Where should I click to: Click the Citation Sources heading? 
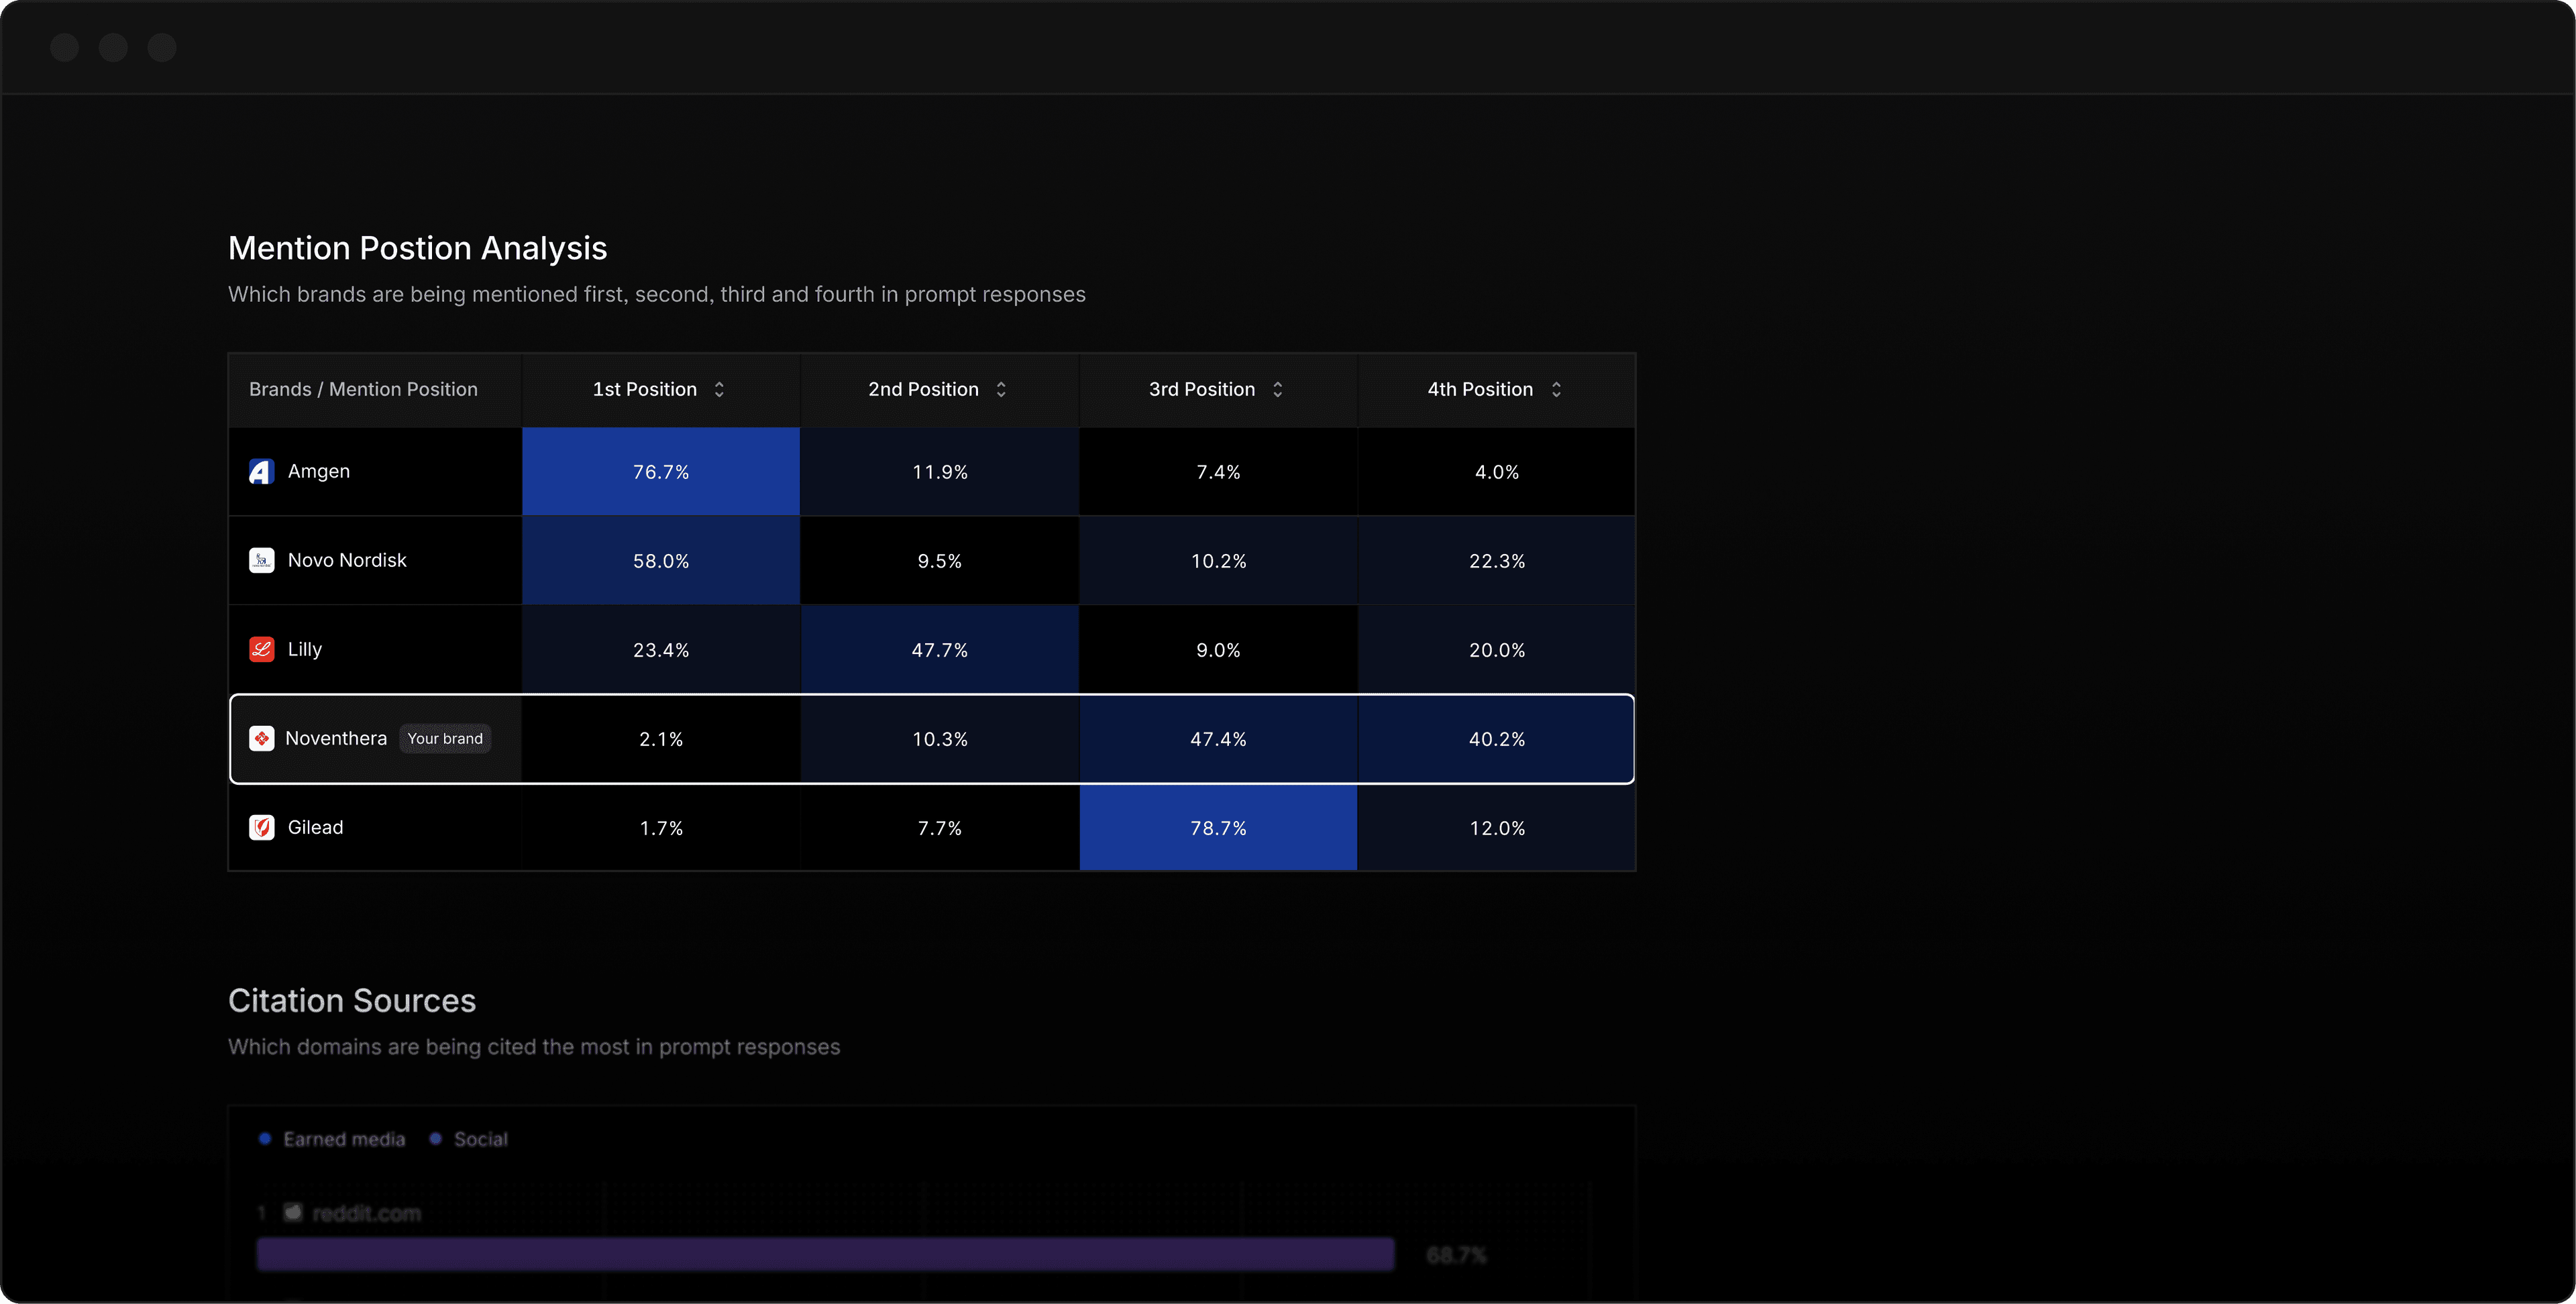352,1001
